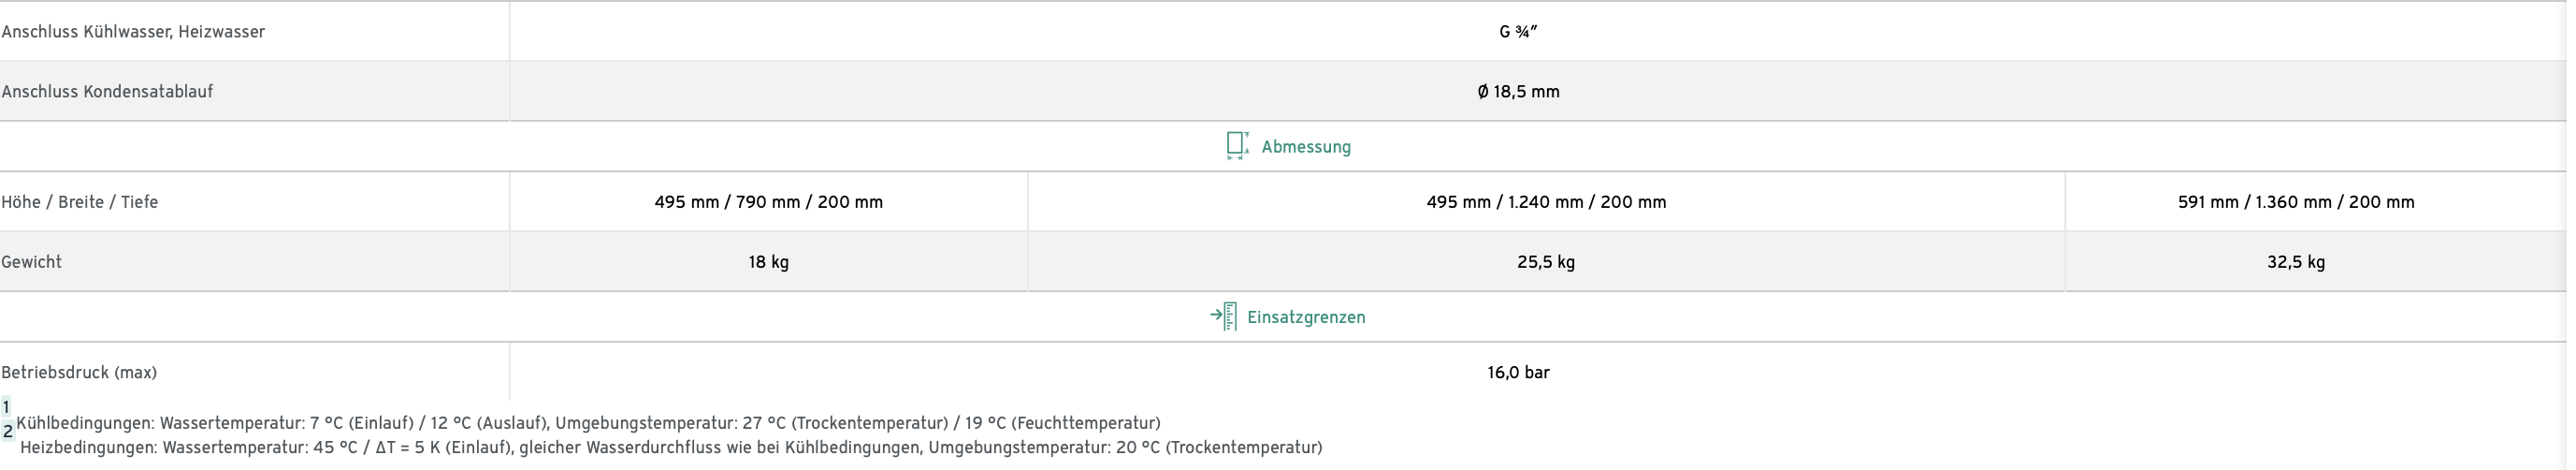Click the Höhe / Breite / Tiefe label

(x=80, y=202)
